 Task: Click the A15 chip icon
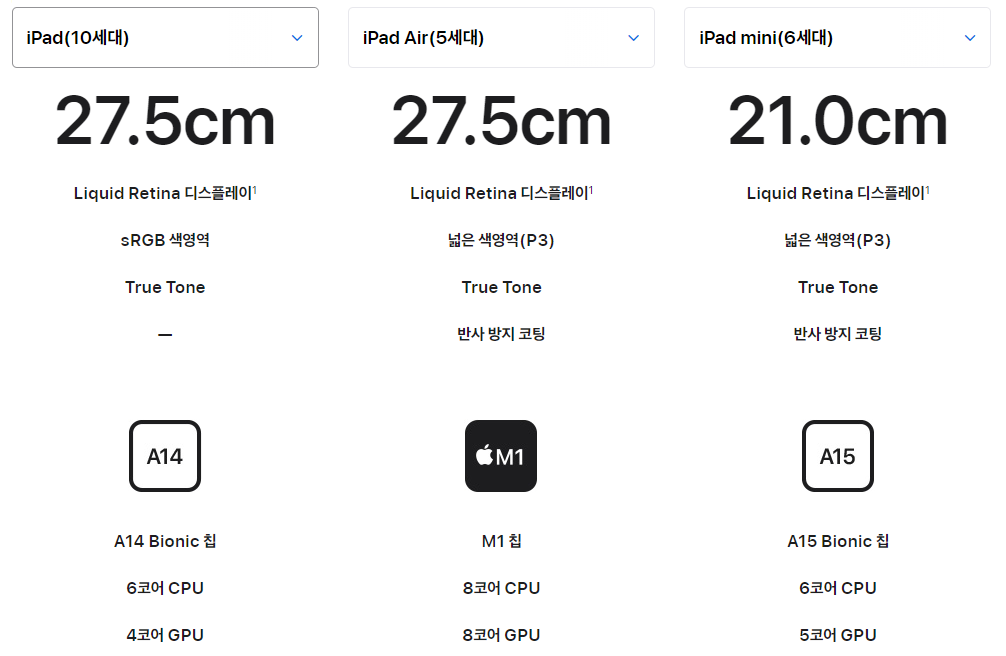click(x=838, y=456)
